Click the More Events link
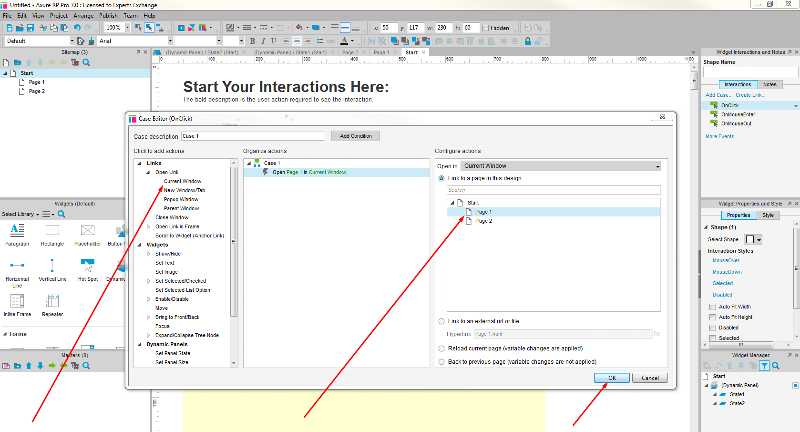 719,136
